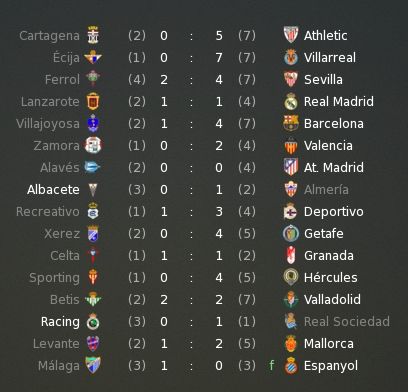Image resolution: width=408 pixels, height=392 pixels.
Task: Open the Real Sociedad team link
Action: (347, 321)
